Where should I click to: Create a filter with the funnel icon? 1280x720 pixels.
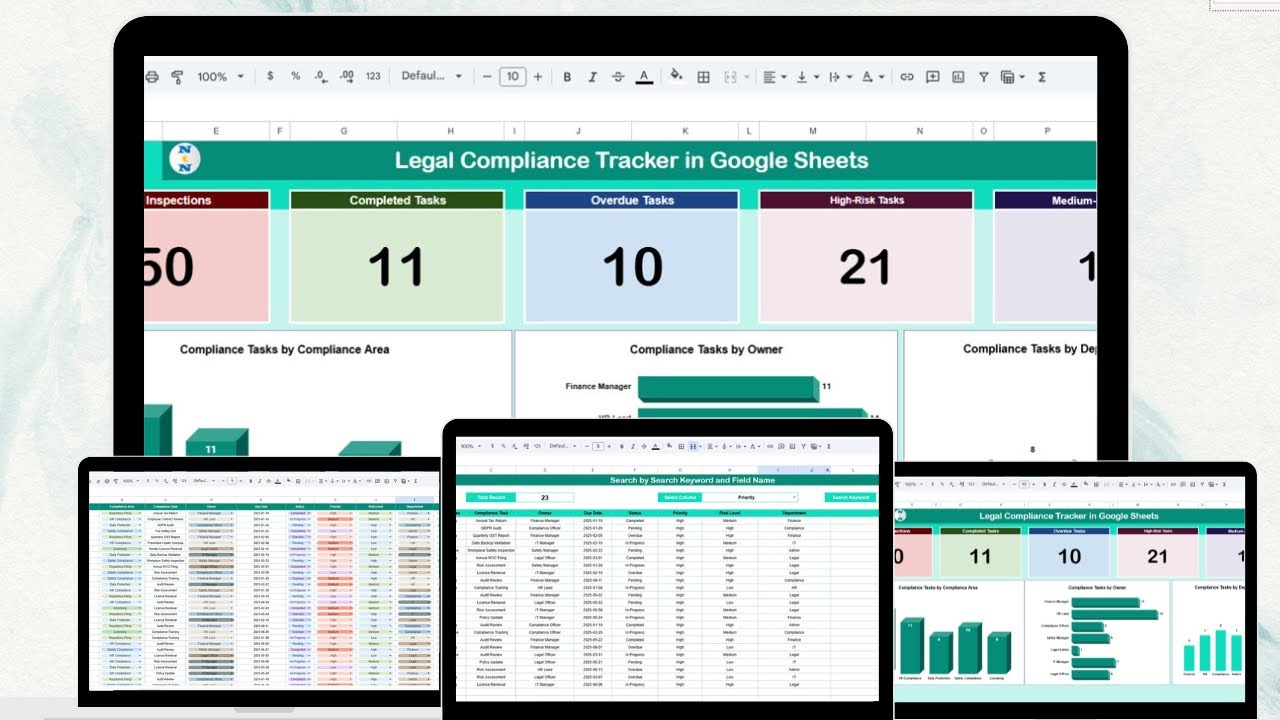[983, 76]
